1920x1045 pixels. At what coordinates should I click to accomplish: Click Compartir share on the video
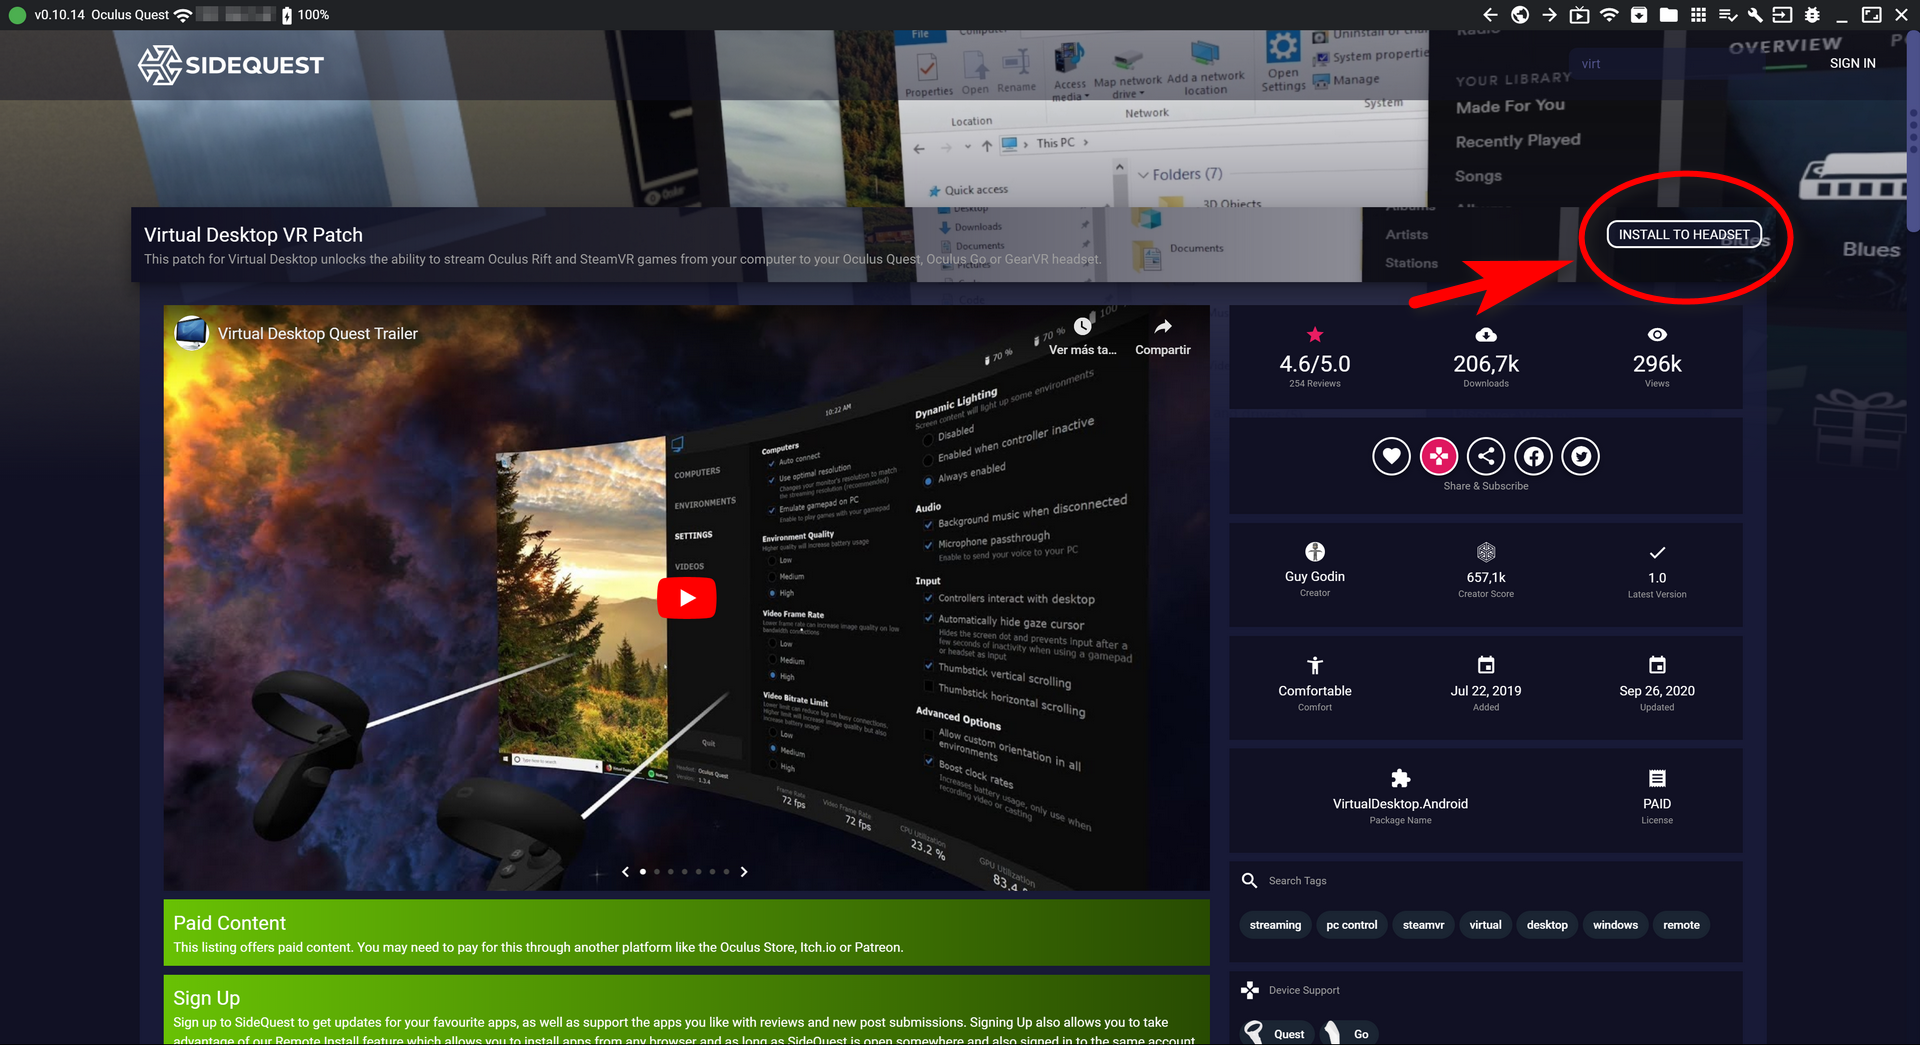(x=1163, y=337)
